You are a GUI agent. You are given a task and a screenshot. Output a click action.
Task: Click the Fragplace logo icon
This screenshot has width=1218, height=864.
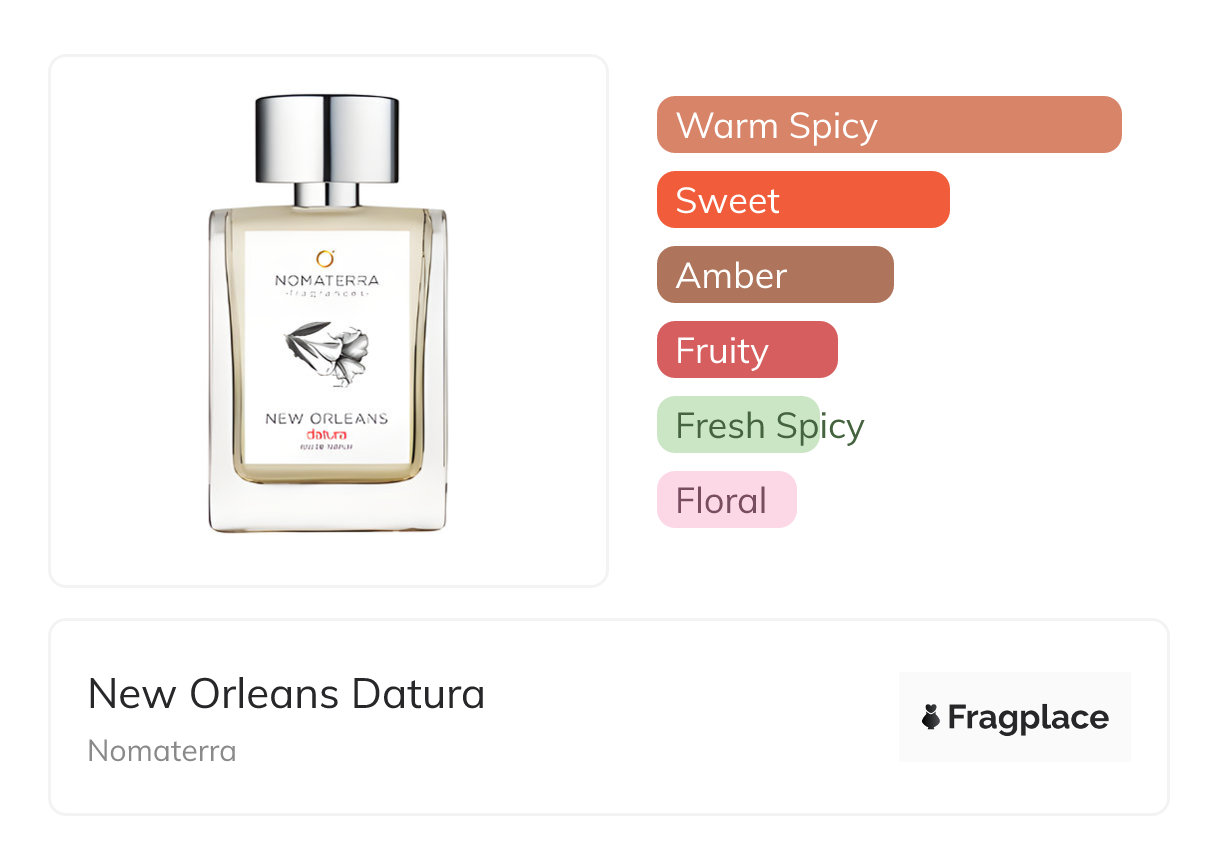coord(931,717)
